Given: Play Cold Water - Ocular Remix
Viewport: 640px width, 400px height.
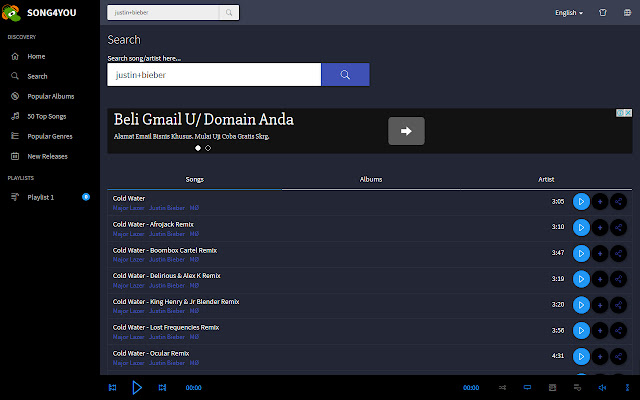Looking at the screenshot, I should (581, 356).
